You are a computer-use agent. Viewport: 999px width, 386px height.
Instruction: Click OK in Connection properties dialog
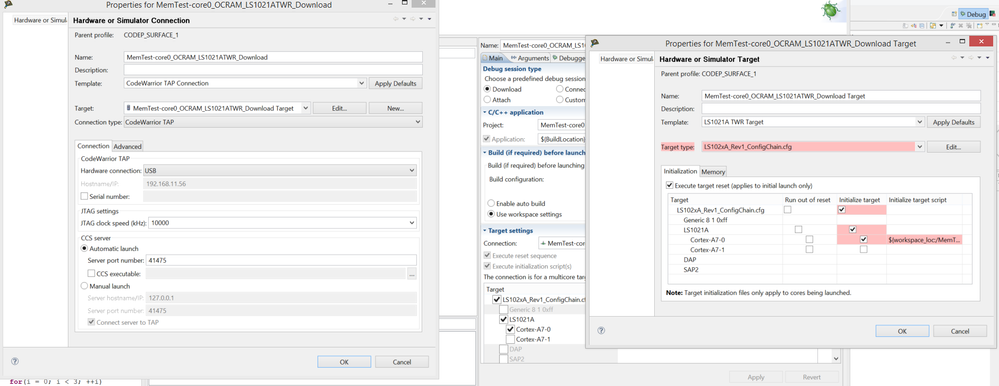click(x=343, y=362)
